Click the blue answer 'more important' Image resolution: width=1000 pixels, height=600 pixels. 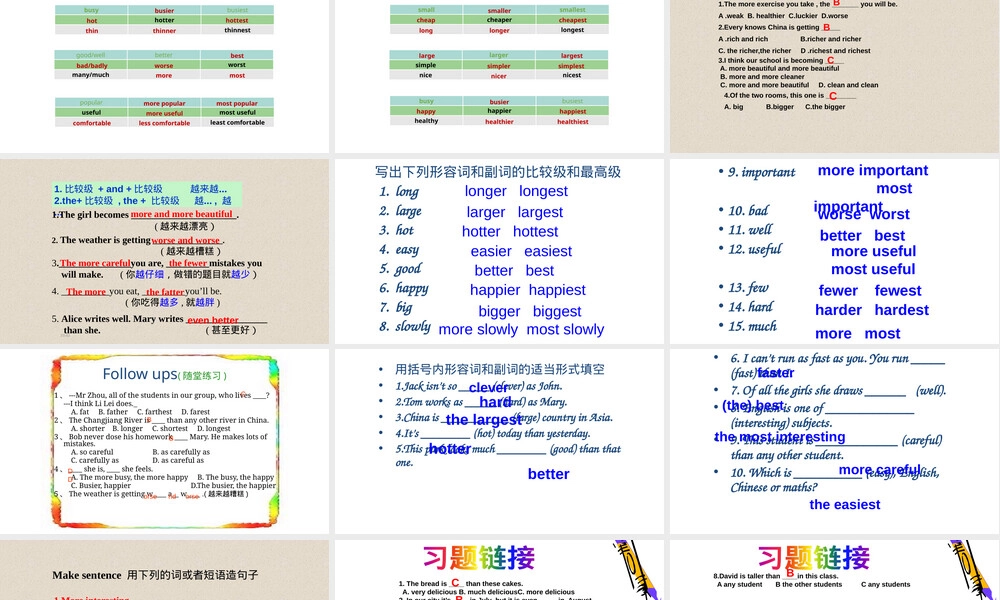pyautogui.click(x=872, y=170)
